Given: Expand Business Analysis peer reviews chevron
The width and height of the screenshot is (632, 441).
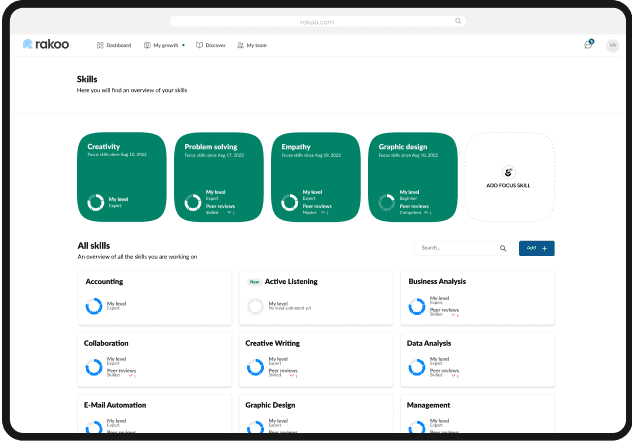Looking at the screenshot, I should click(453, 315).
